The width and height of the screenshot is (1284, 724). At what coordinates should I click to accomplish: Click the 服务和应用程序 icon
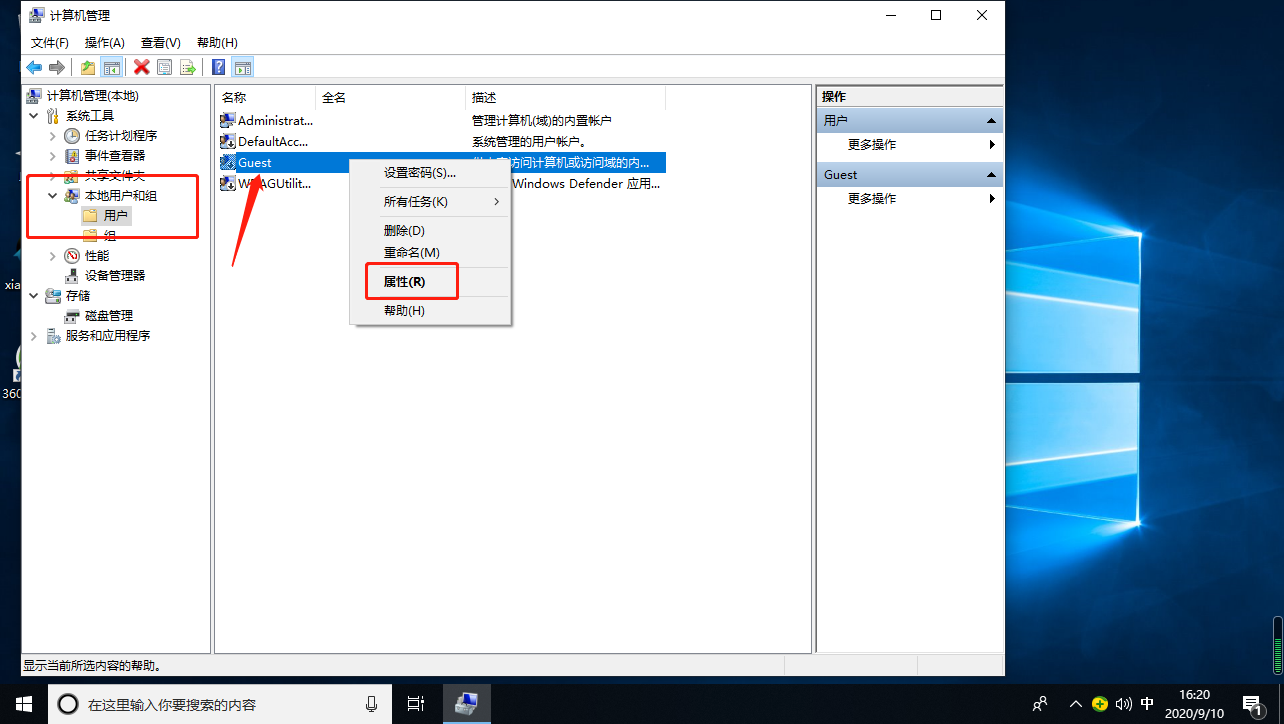[x=53, y=336]
